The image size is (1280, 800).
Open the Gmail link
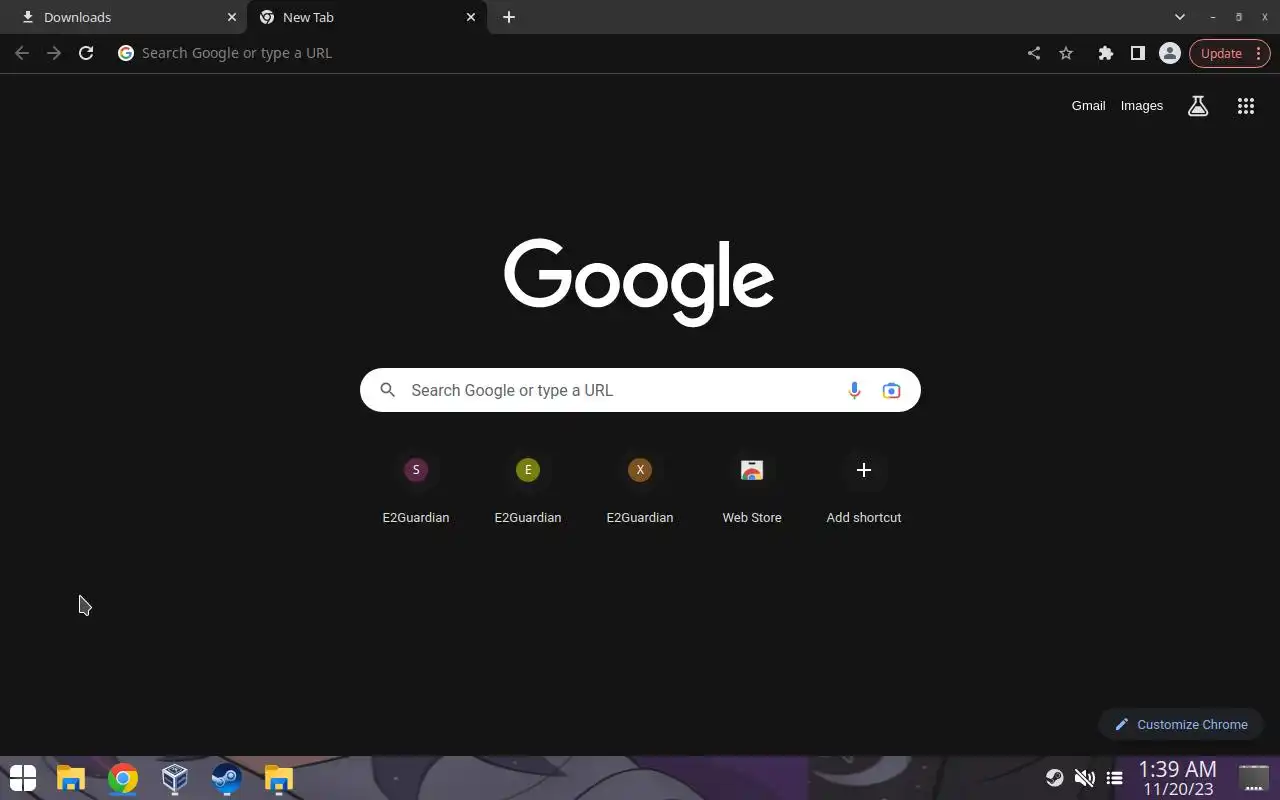[x=1088, y=106]
